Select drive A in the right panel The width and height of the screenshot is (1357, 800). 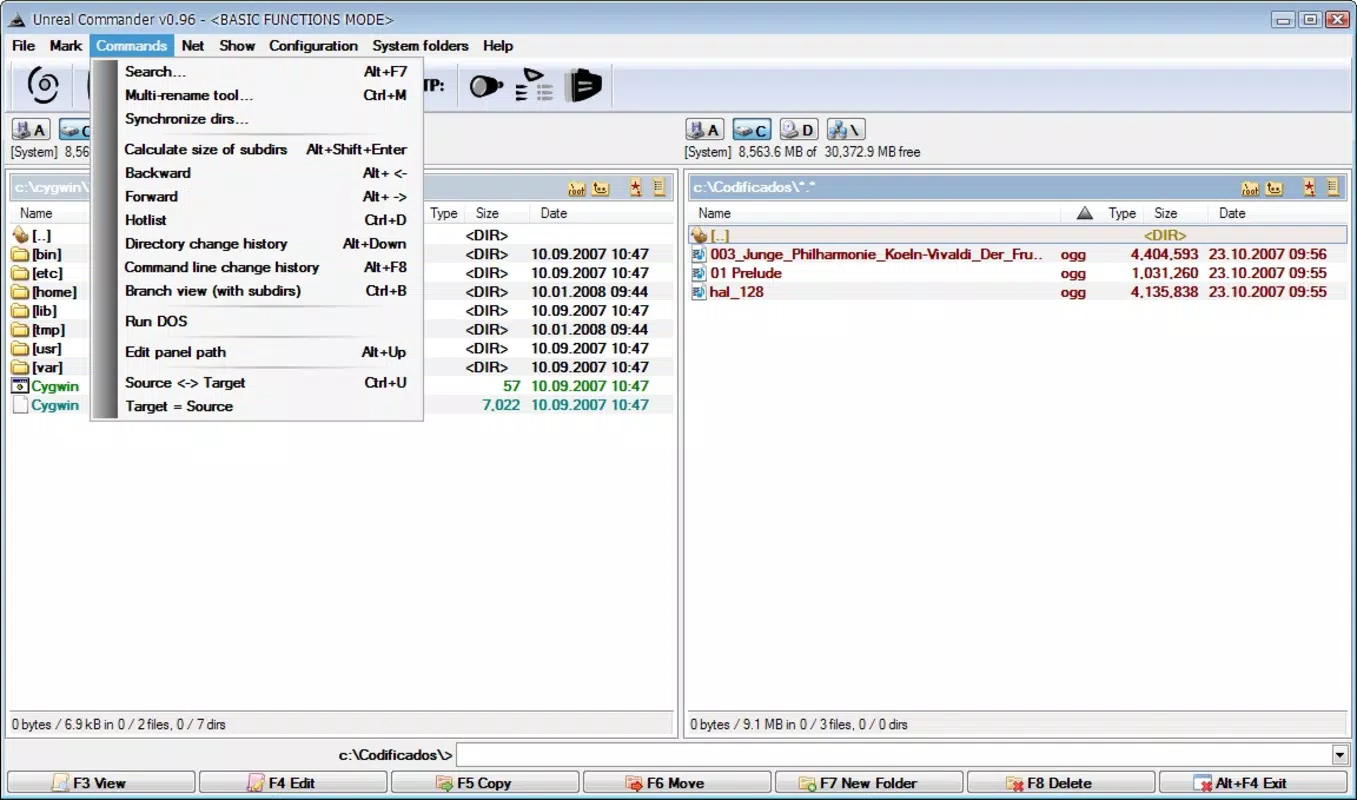705,129
